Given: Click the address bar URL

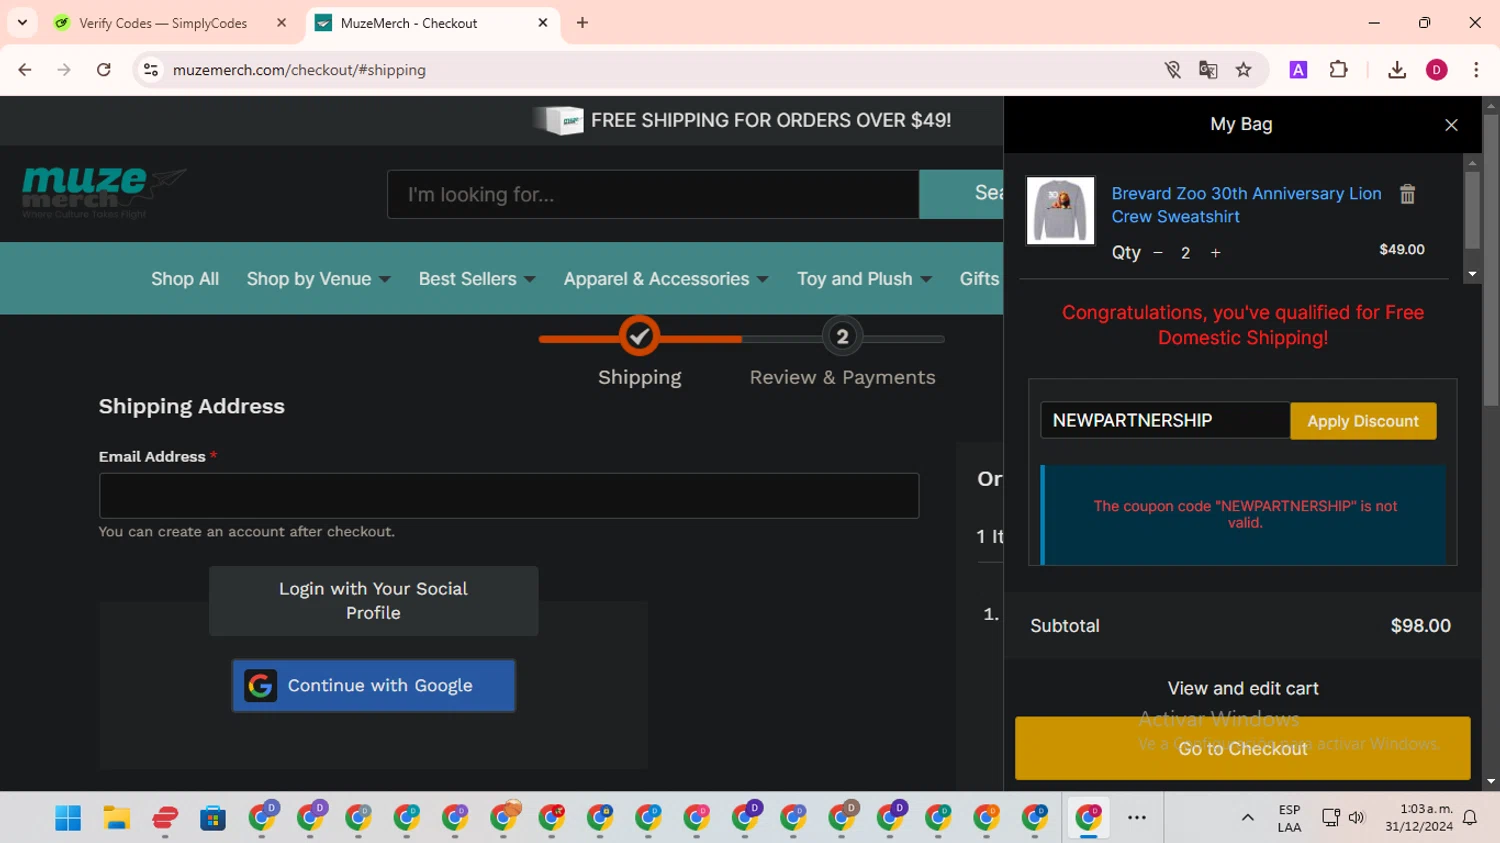Looking at the screenshot, I should click(x=299, y=70).
